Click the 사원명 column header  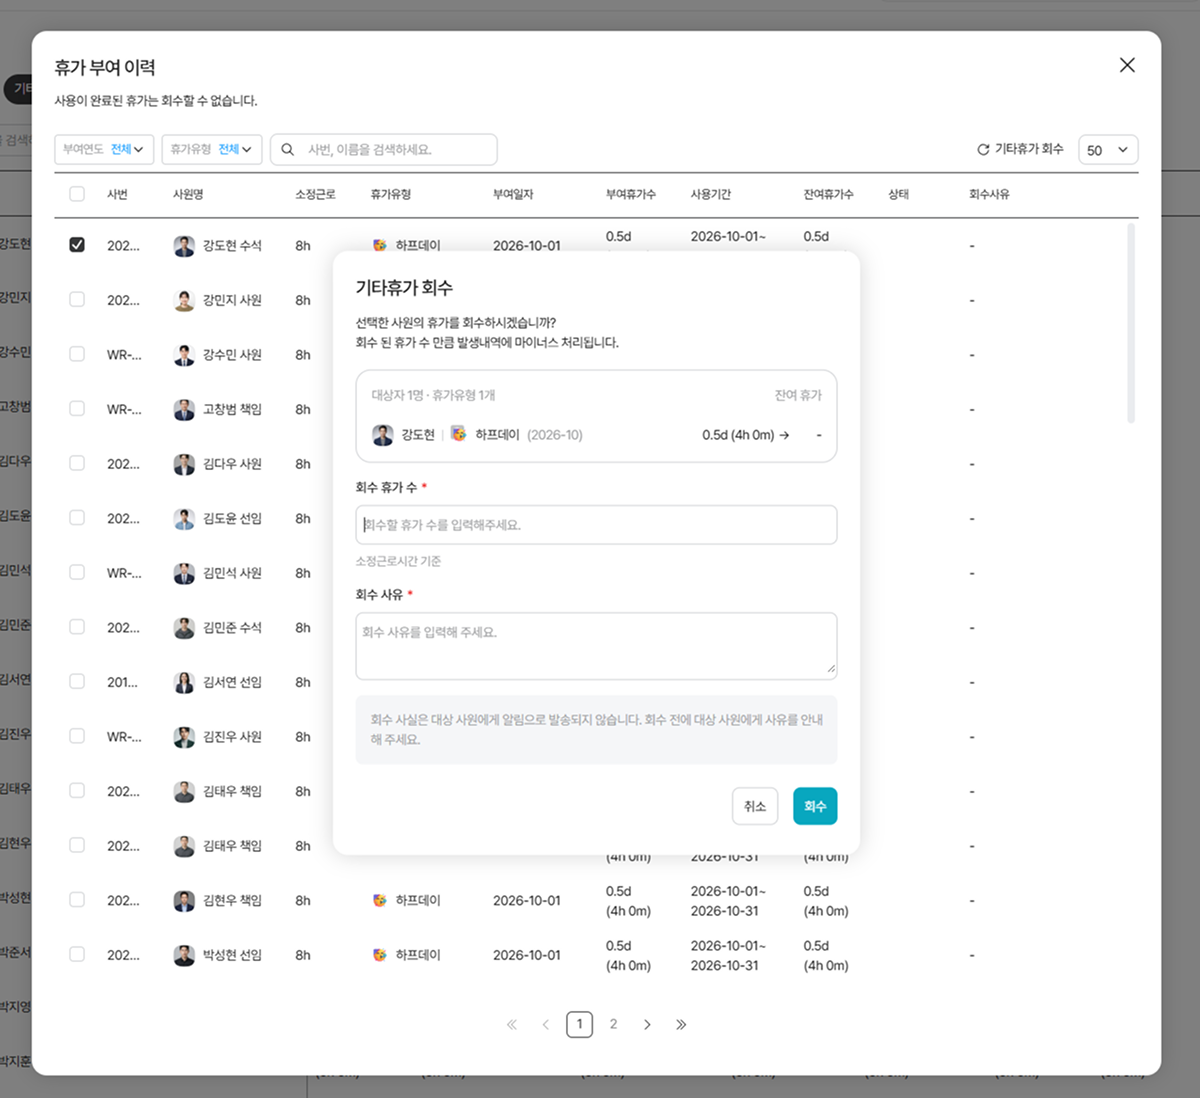coord(188,194)
